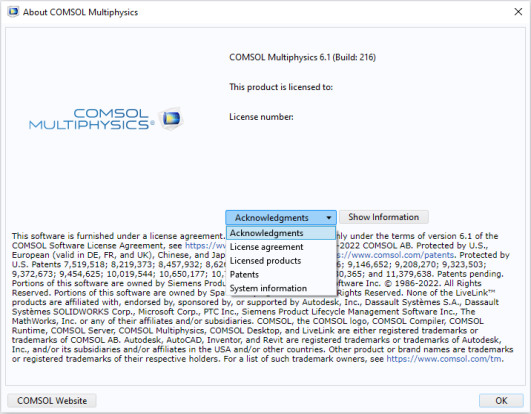Open the www.comsol.com/patents link

click(395, 255)
